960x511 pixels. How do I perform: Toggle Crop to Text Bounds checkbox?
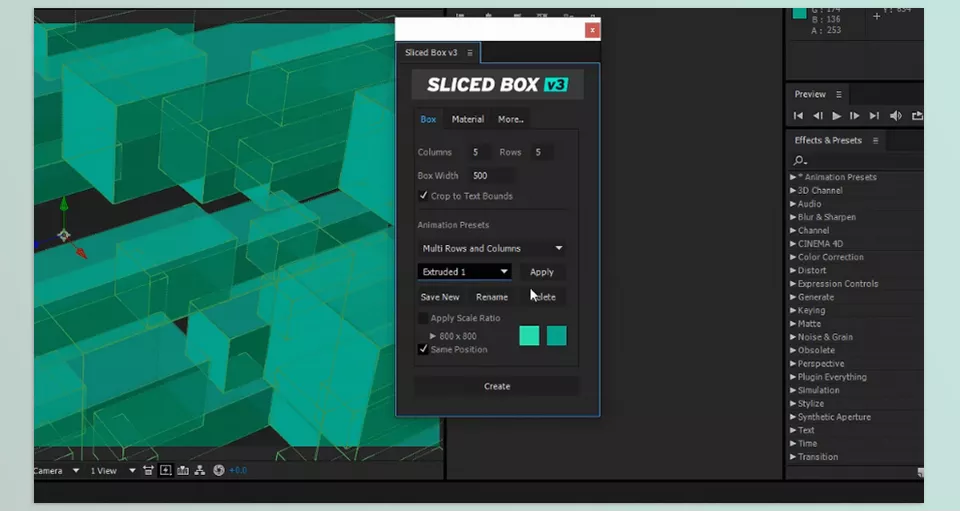click(423, 195)
